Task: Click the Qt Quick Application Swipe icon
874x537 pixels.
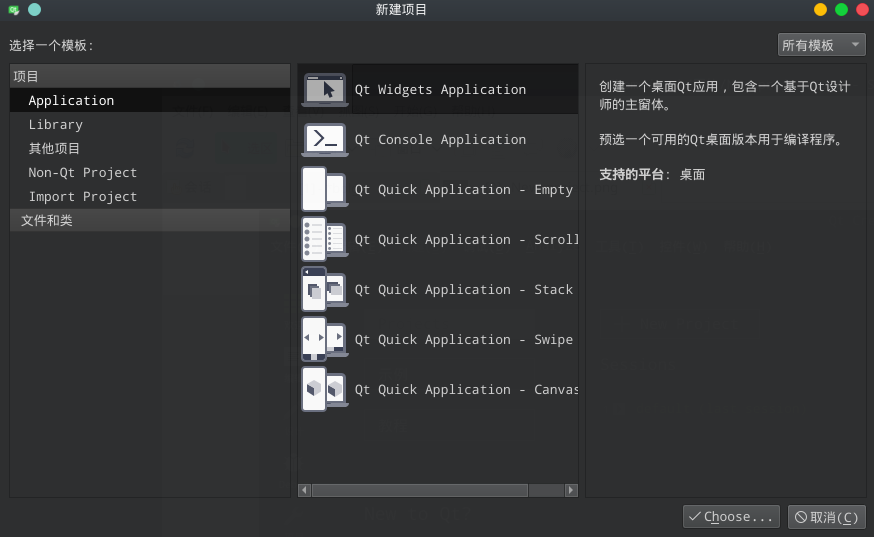Action: [324, 340]
